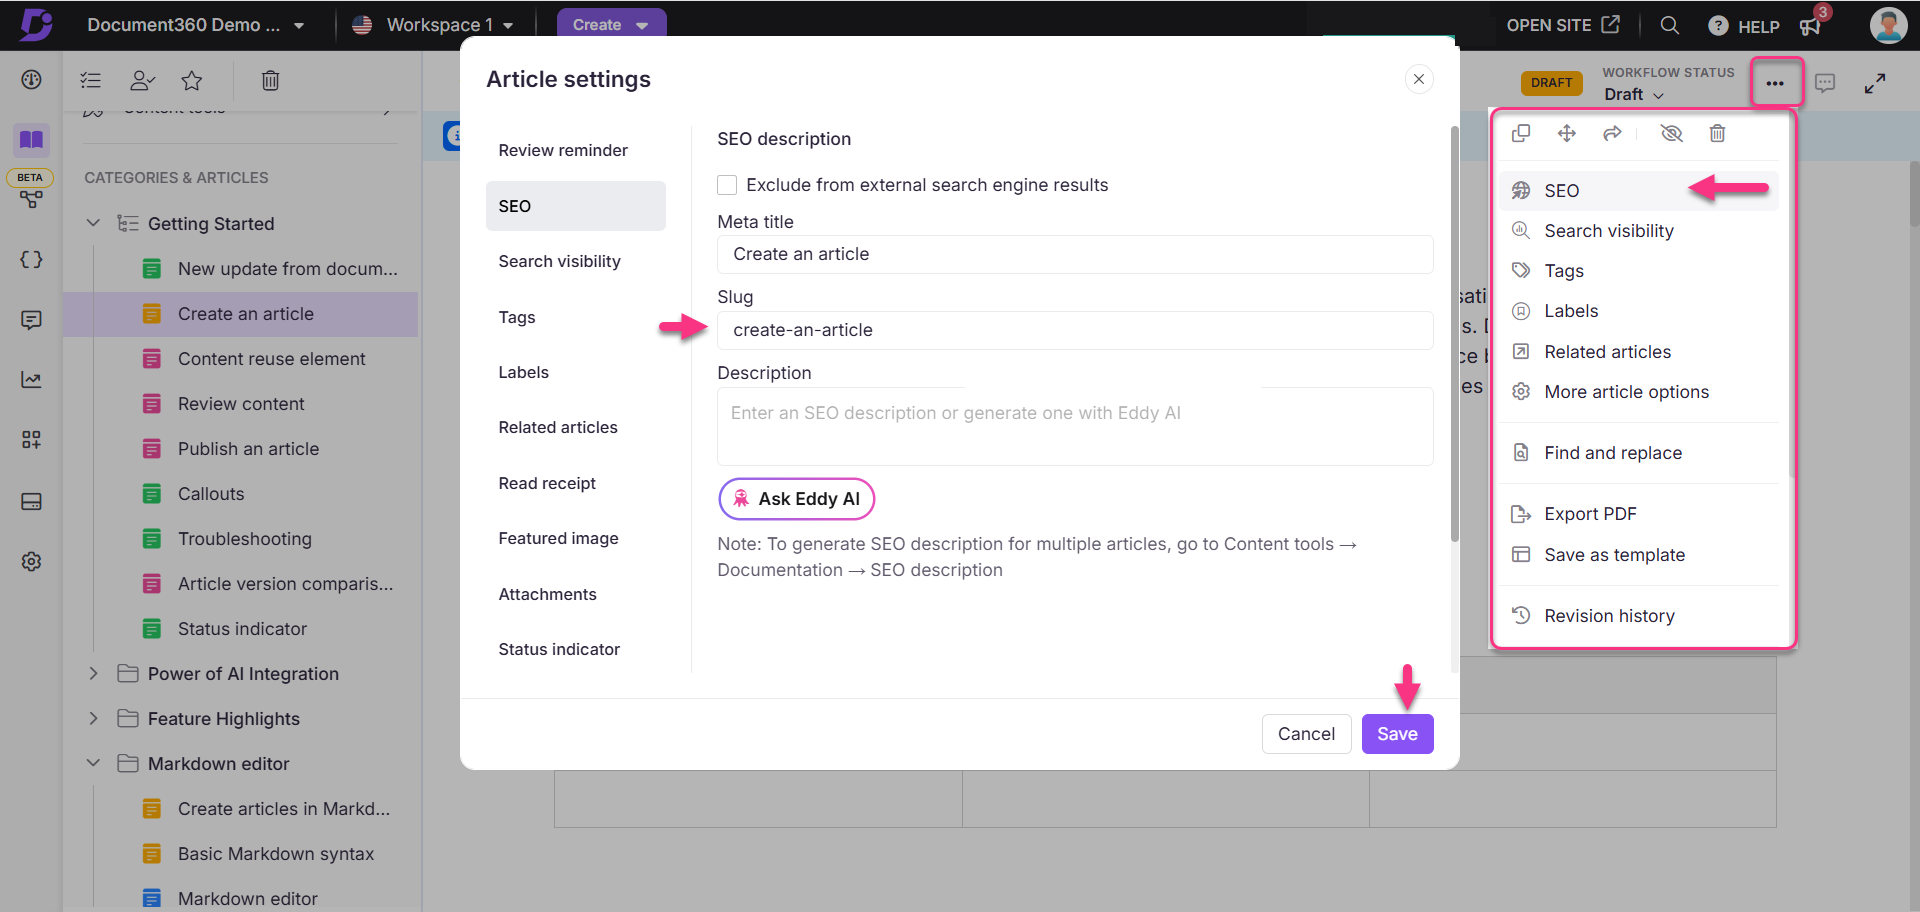
Task: Click the Save button
Action: (1397, 734)
